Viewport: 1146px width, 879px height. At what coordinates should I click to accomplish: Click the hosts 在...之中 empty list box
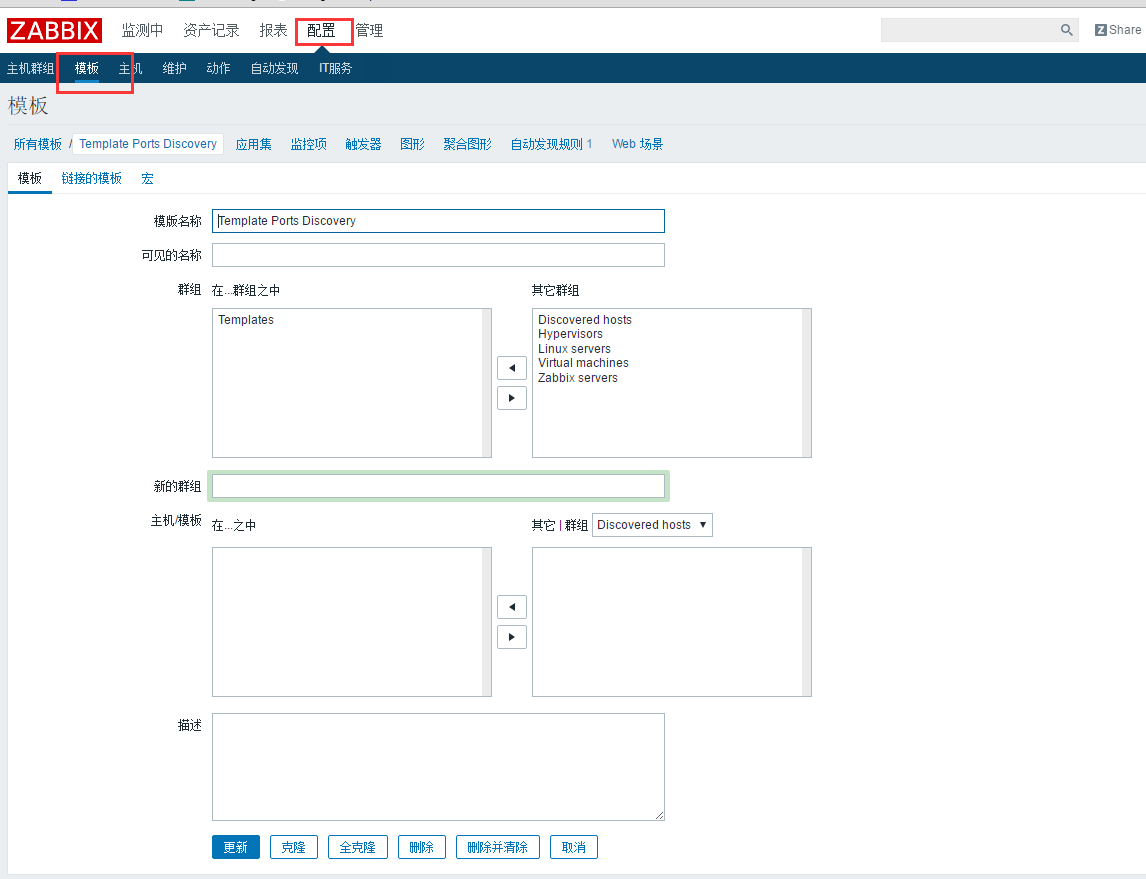pos(352,622)
